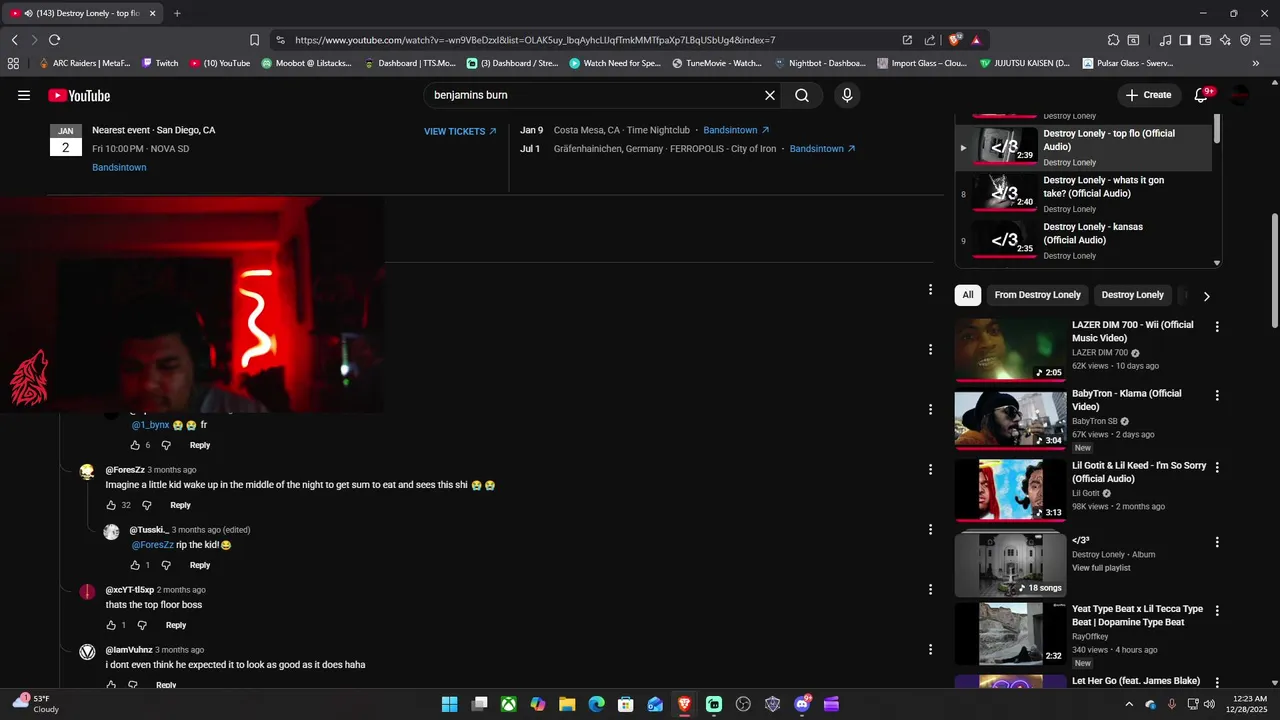Select the 'Destroy Lonely' filter chip
The height and width of the screenshot is (720, 1280).
[1132, 295]
